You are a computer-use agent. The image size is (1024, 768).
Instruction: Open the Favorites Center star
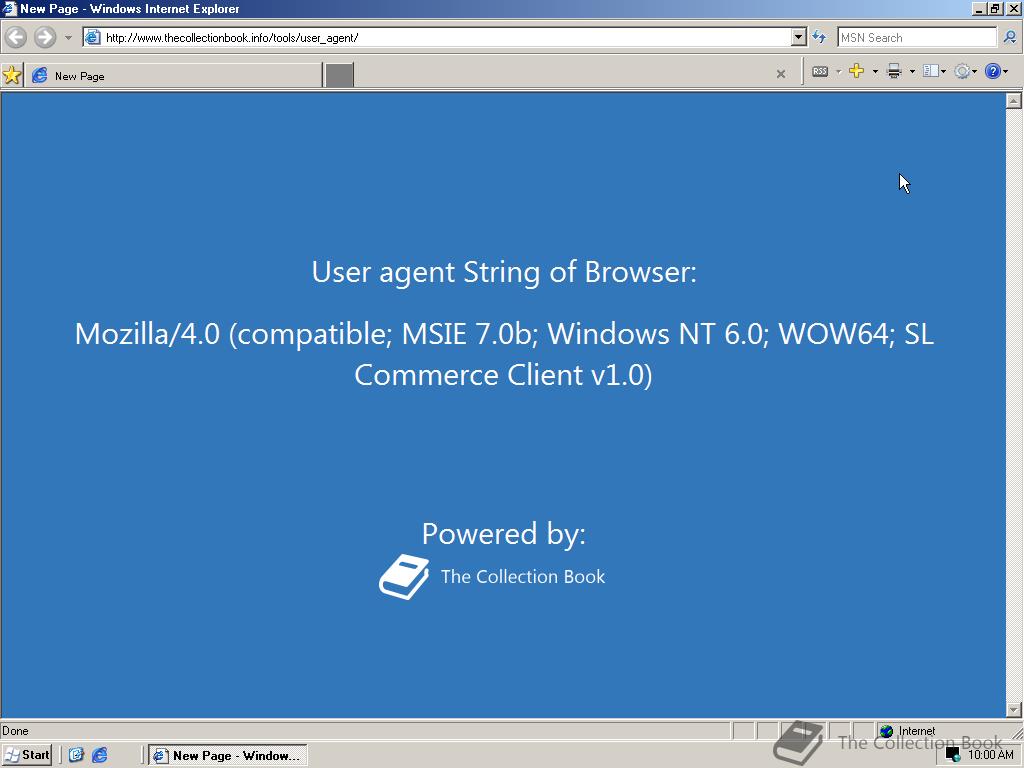pyautogui.click(x=12, y=75)
